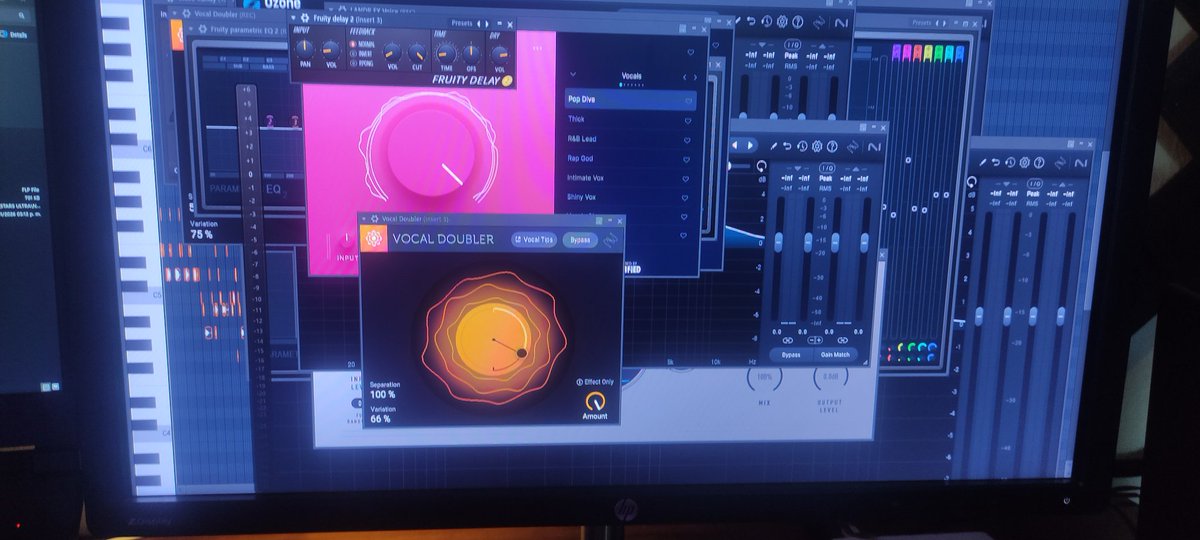Viewport: 1200px width, 540px height.
Task: Click Variation 66 % value in Vocal Doubler
Action: tap(380, 419)
